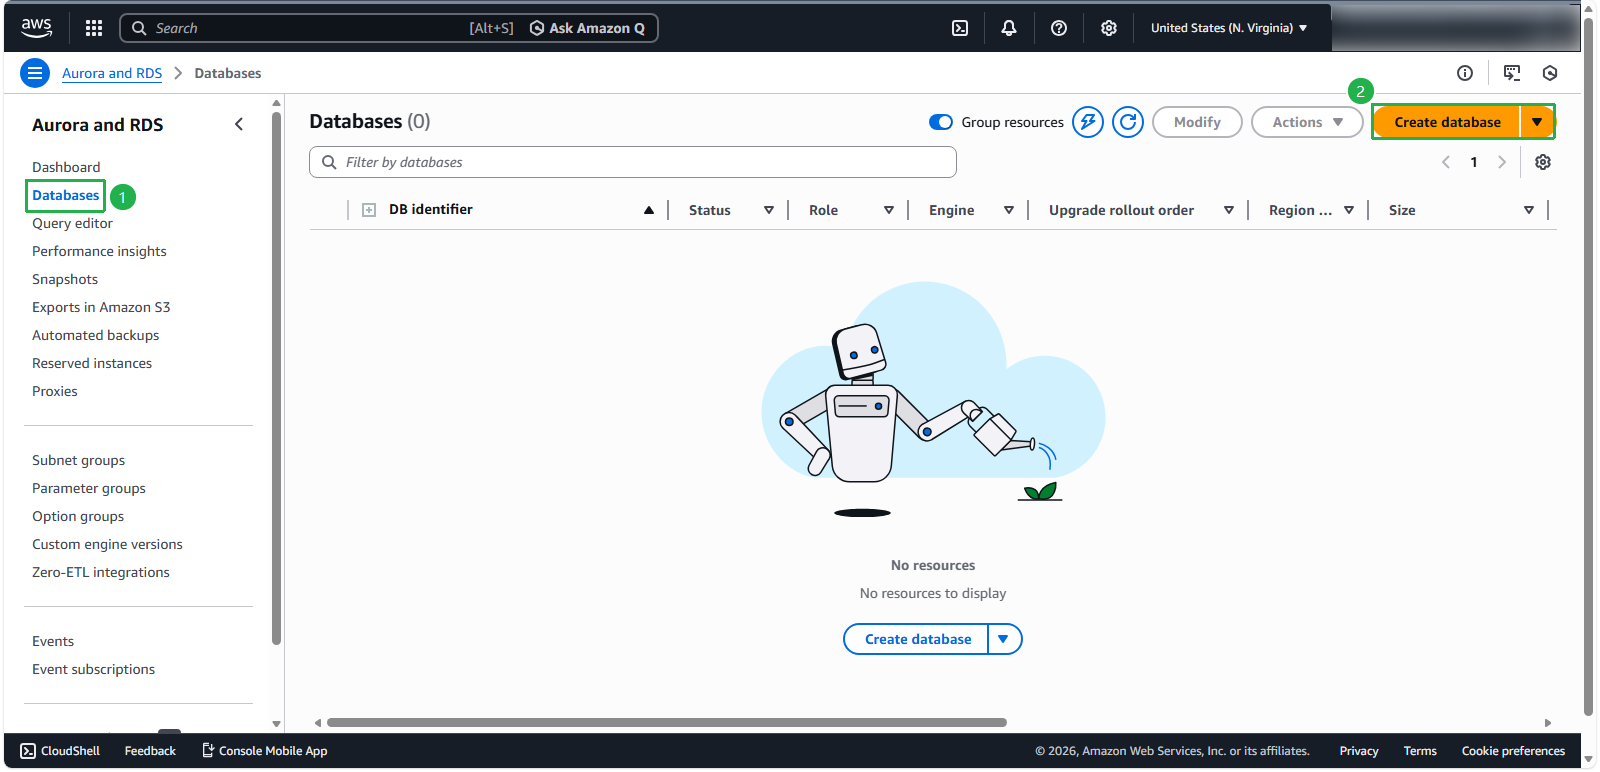Open Event subscriptions

coord(93,669)
